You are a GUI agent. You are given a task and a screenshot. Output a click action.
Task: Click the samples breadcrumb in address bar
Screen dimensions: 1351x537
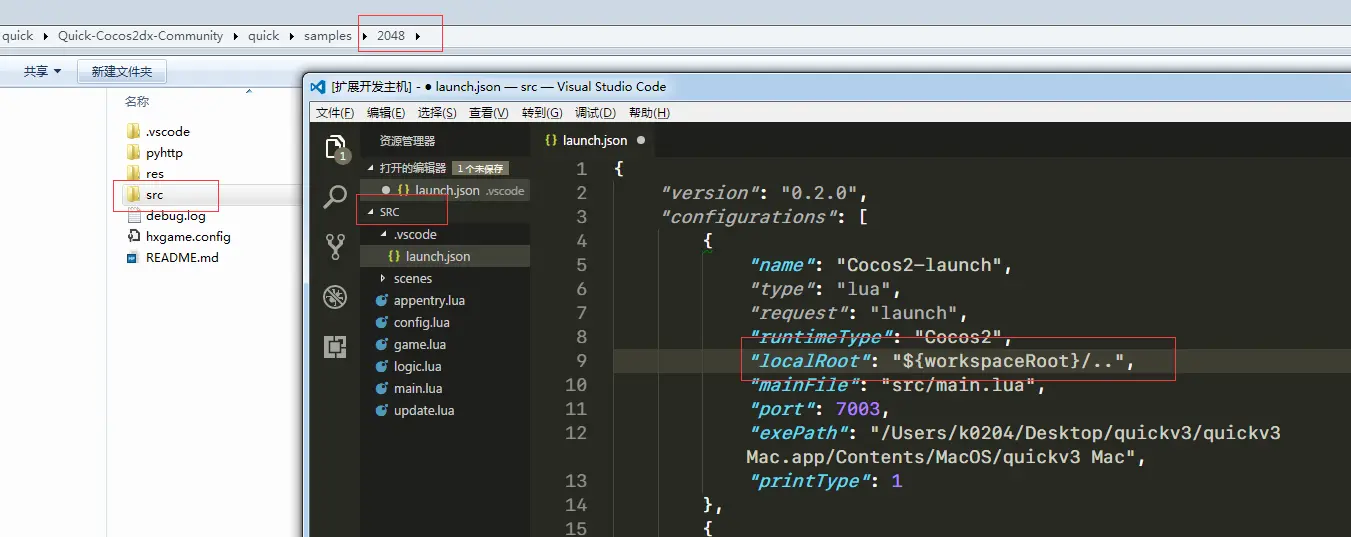click(328, 36)
